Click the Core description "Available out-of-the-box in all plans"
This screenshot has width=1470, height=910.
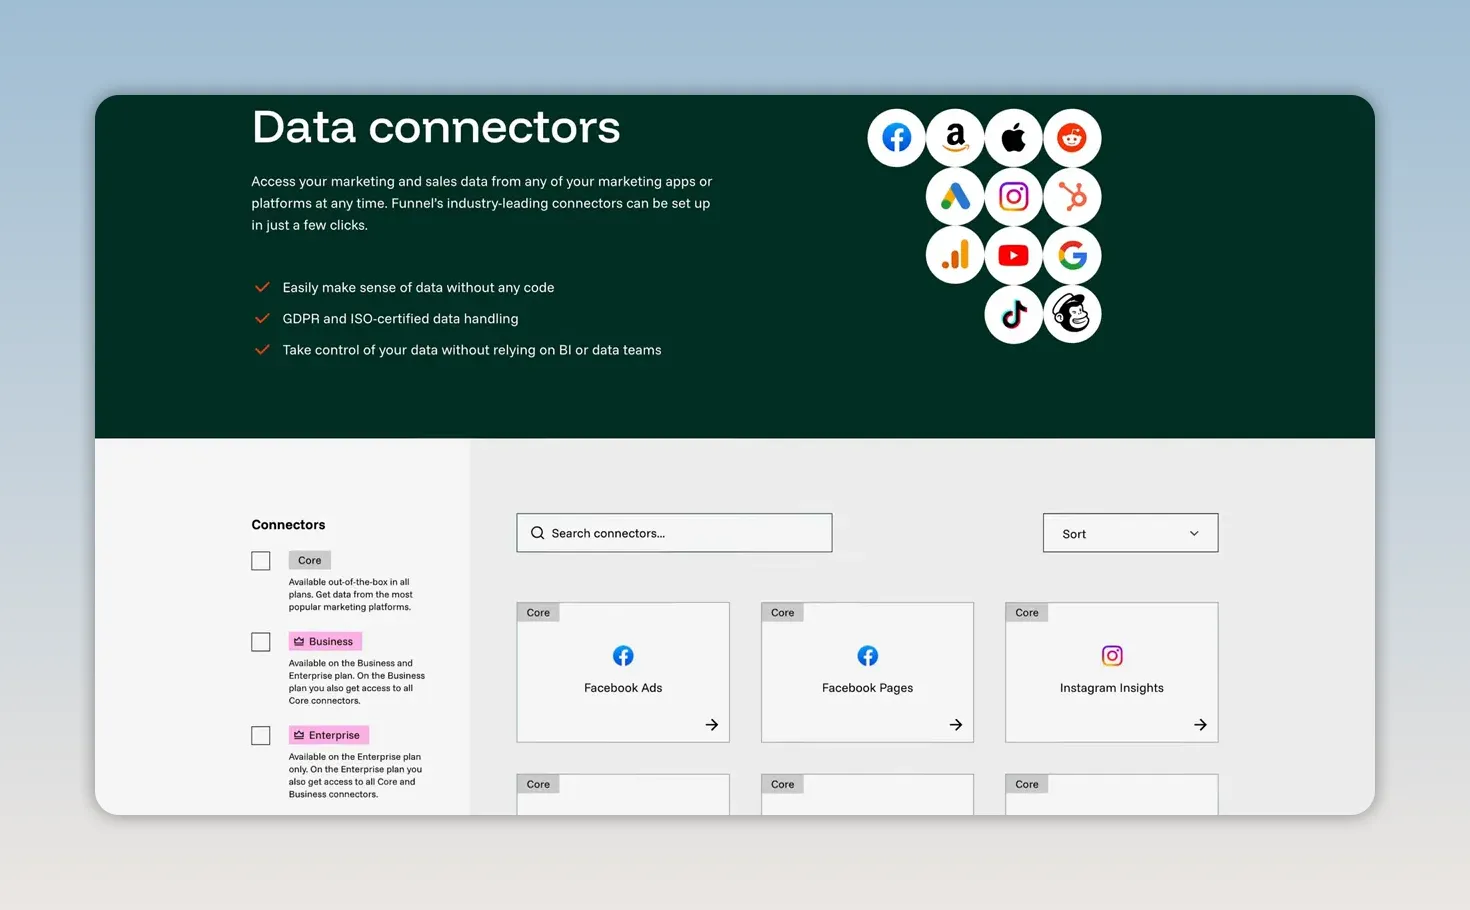click(350, 594)
